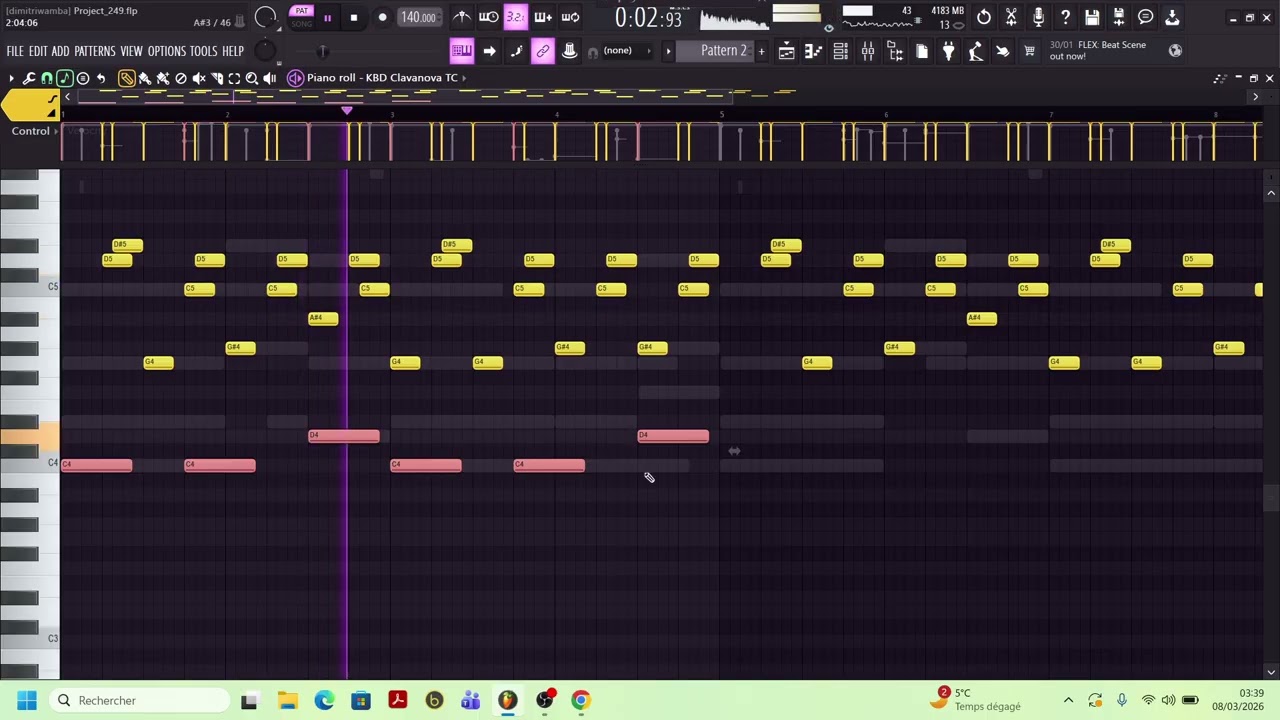This screenshot has width=1280, height=720.
Task: Click the online news globe icon
Action: click(x=1175, y=50)
